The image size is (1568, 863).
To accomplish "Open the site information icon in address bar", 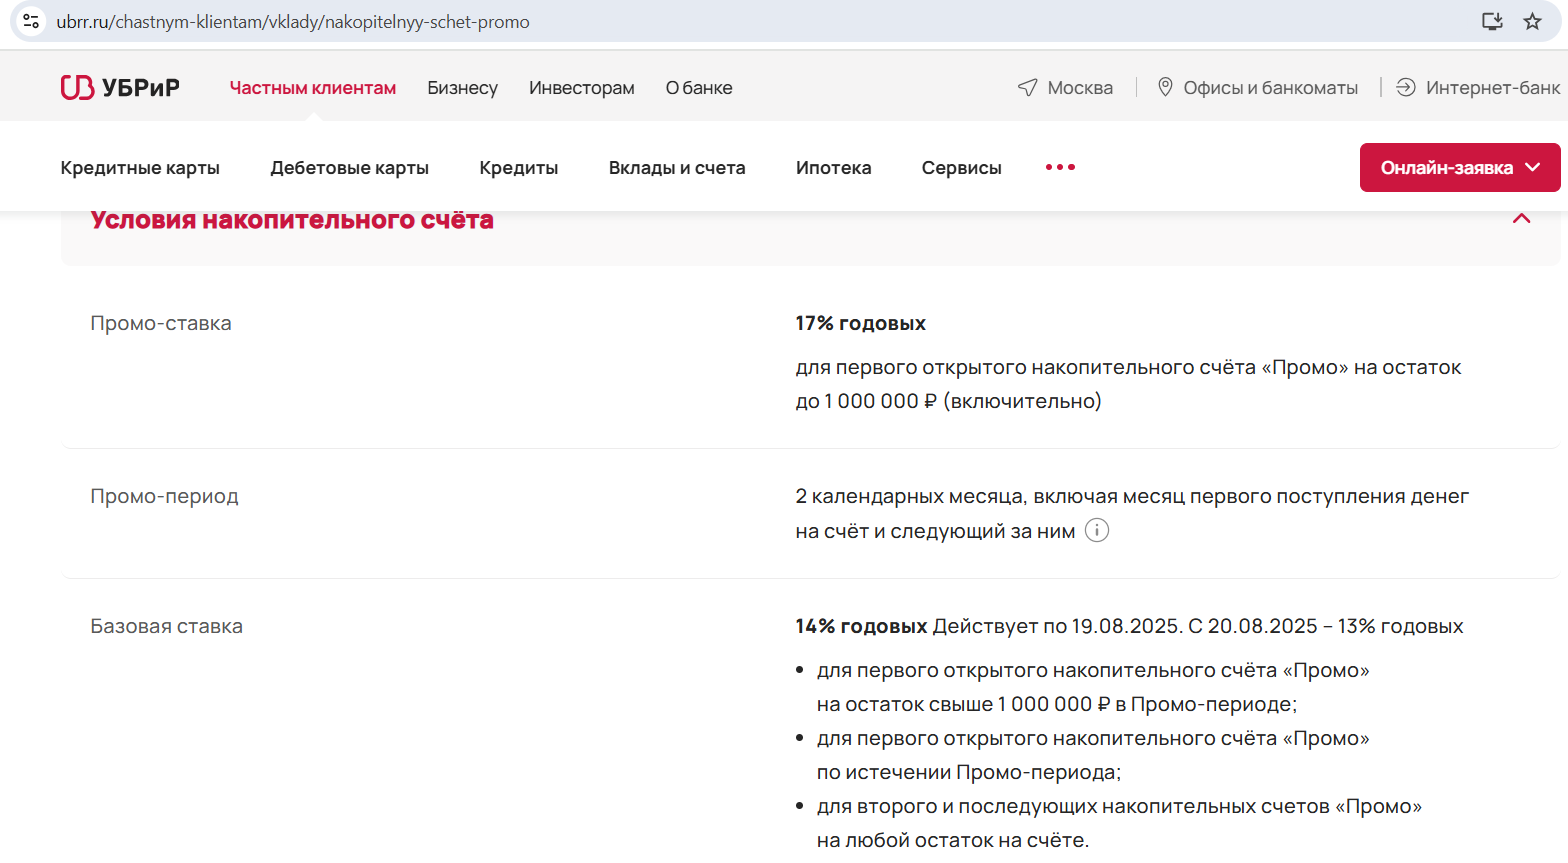I will (31, 21).
